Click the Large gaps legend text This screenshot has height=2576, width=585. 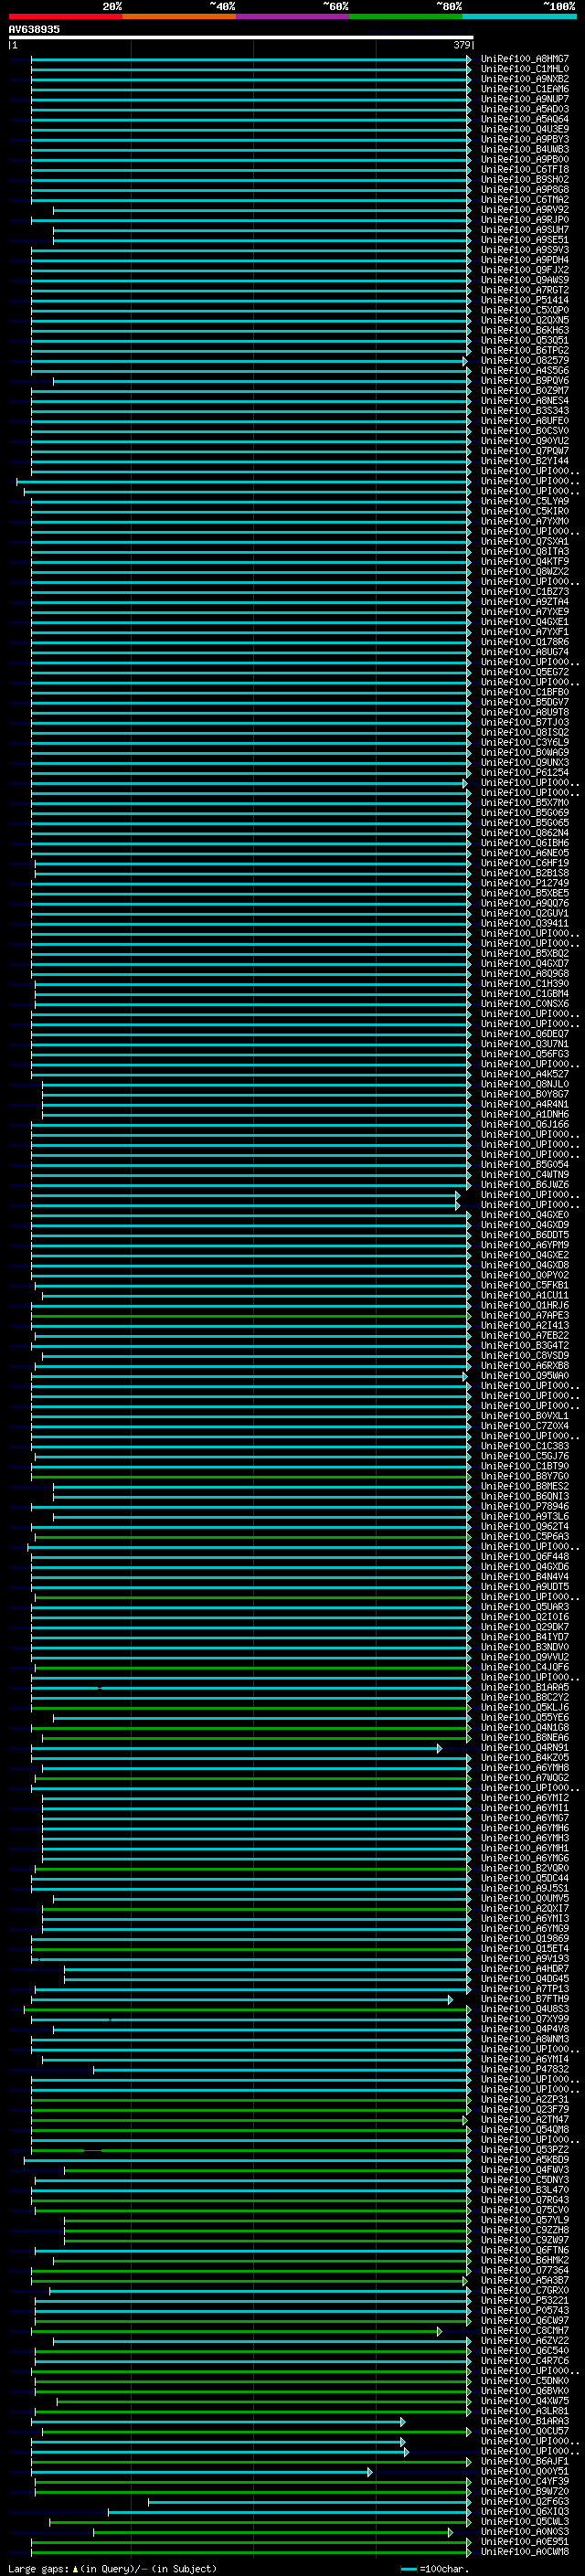coord(39,2569)
